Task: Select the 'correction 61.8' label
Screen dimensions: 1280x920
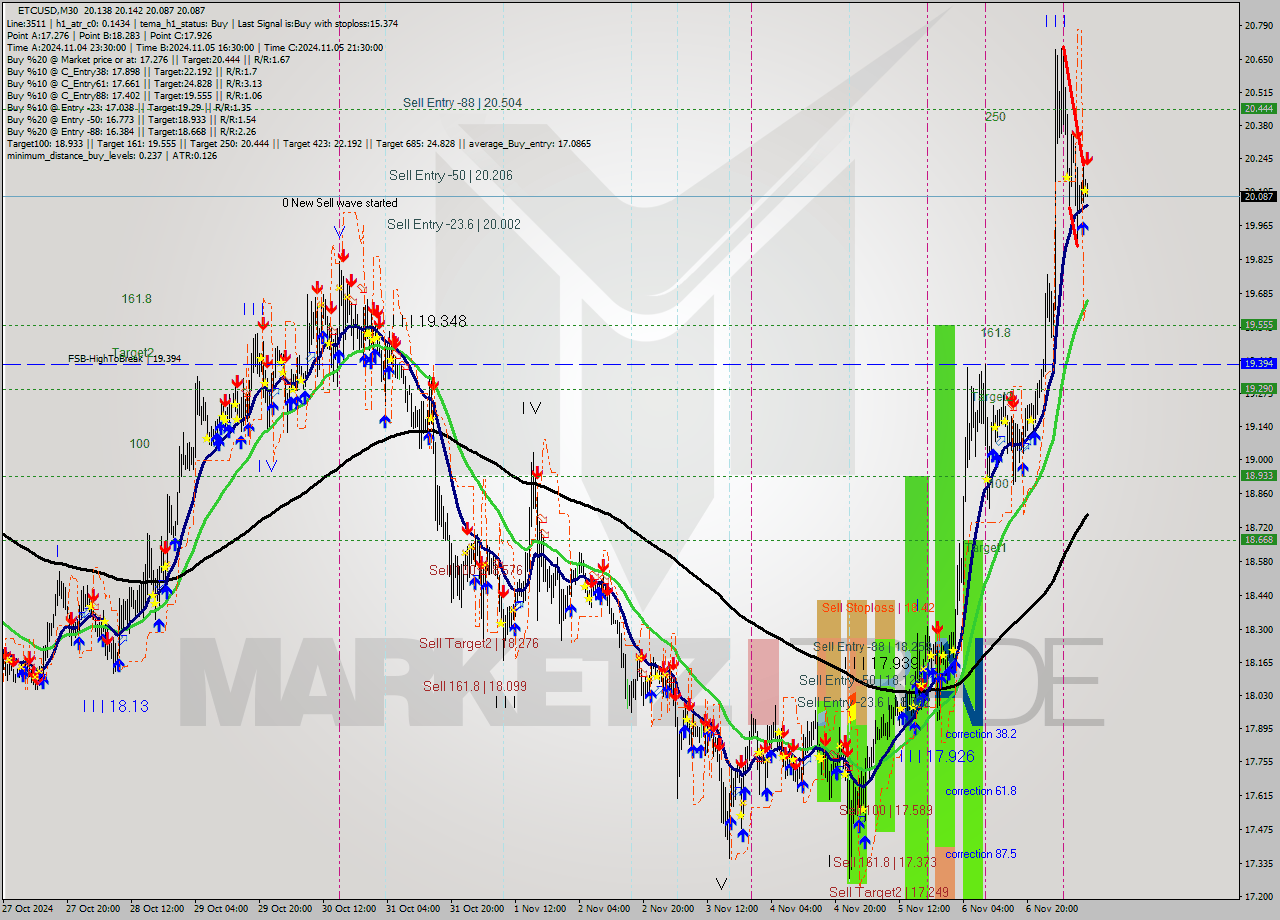Action: (981, 791)
